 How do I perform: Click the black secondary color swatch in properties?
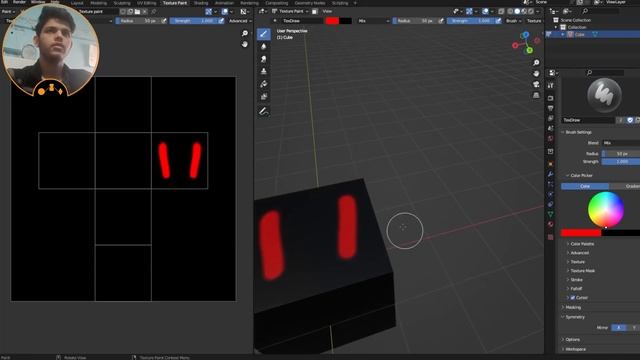tap(620, 233)
